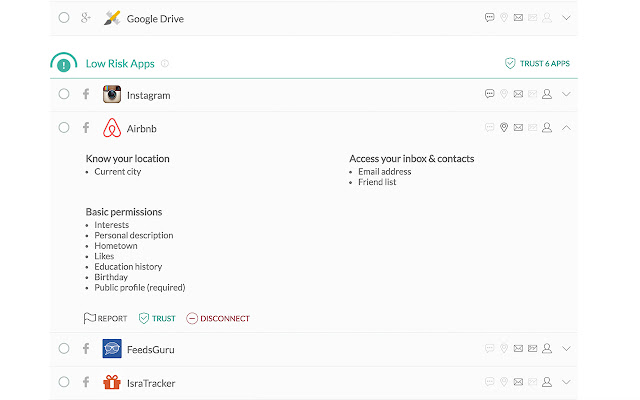Image resolution: width=640 pixels, height=400 pixels.
Task: Click the Low Risk Apps info icon
Action: coord(165,63)
